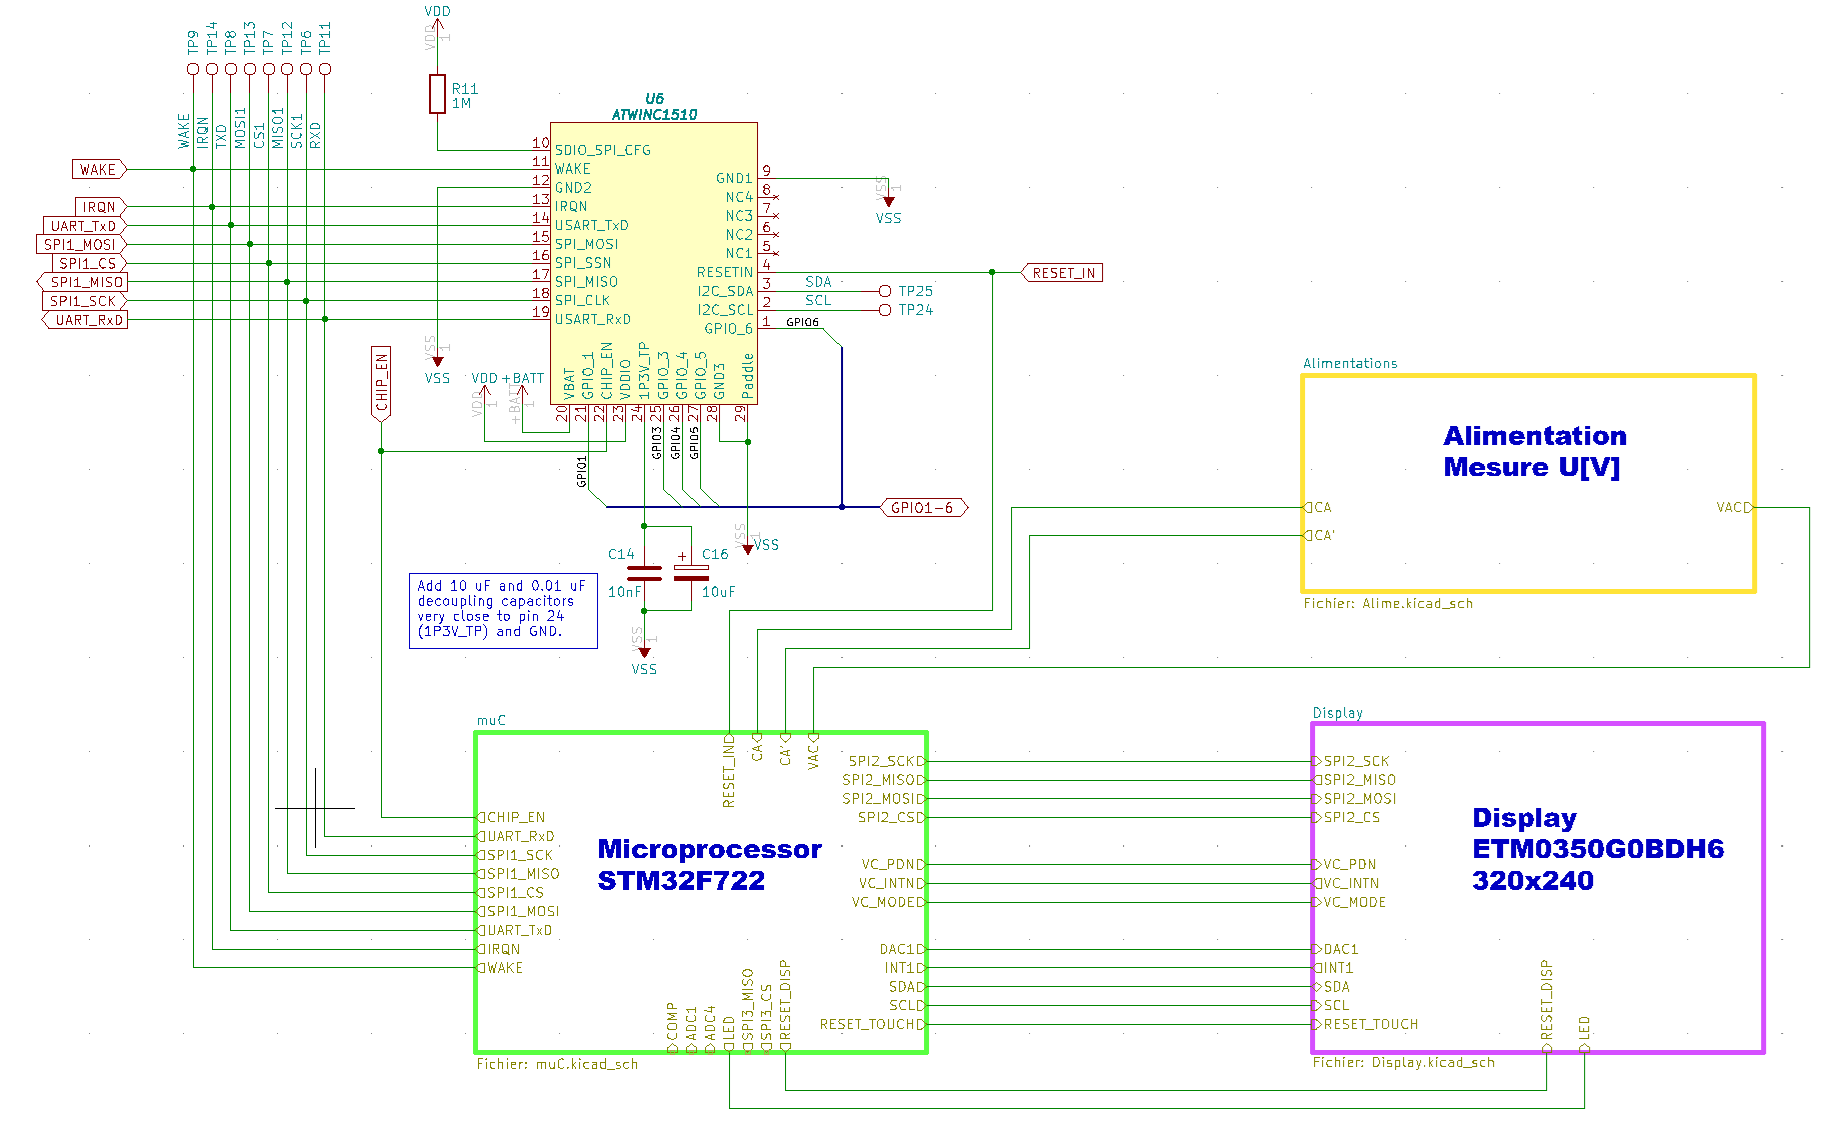Select capacitor C14 10nF symbol
This screenshot has height=1127, width=1829.
pyautogui.click(x=644, y=573)
